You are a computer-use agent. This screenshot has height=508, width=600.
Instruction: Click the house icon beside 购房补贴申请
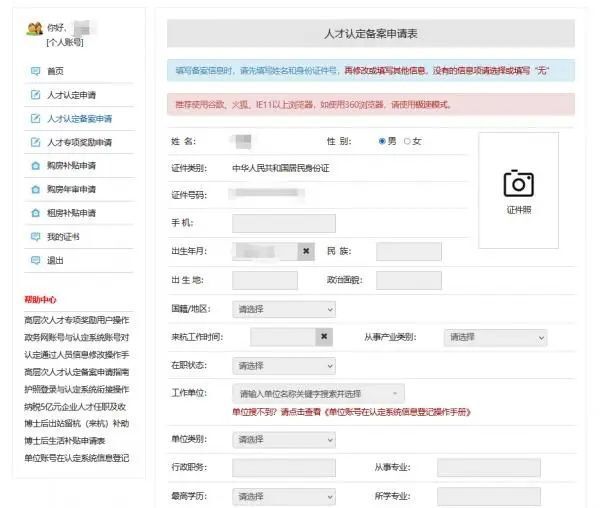(35, 166)
